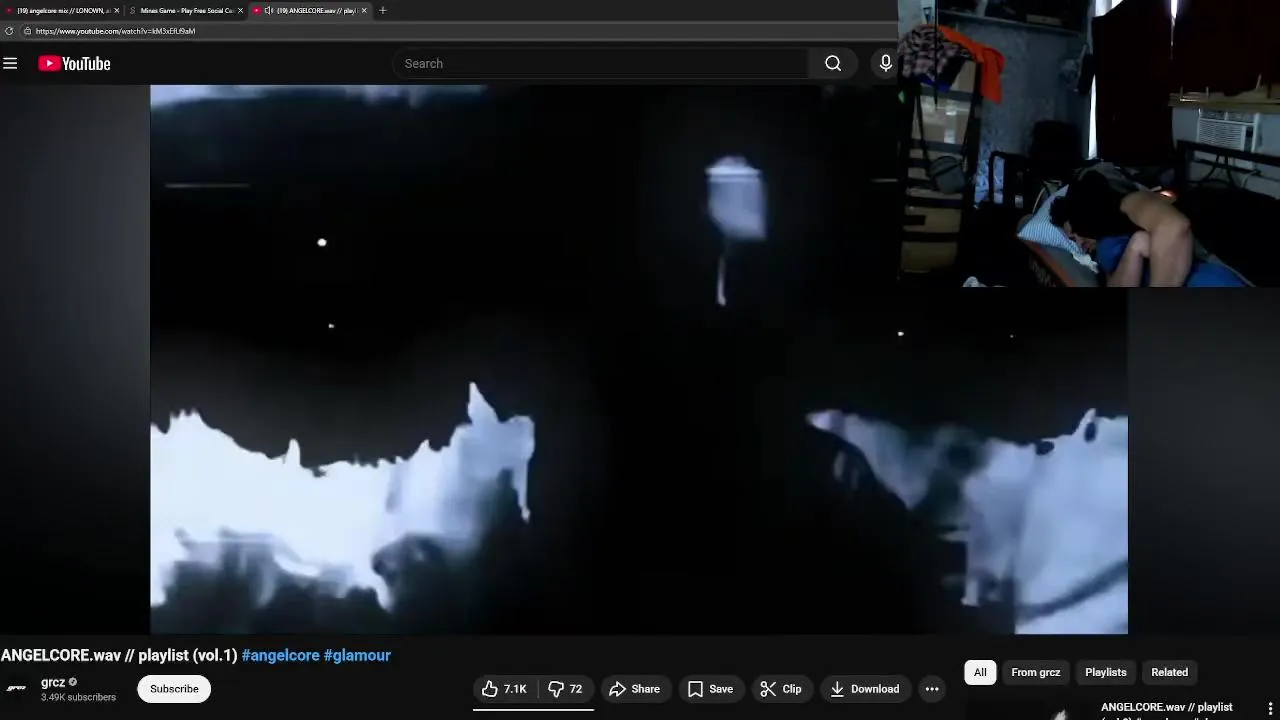The height and width of the screenshot is (720, 1280).
Task: Create a Clip of the video
Action: tap(781, 689)
